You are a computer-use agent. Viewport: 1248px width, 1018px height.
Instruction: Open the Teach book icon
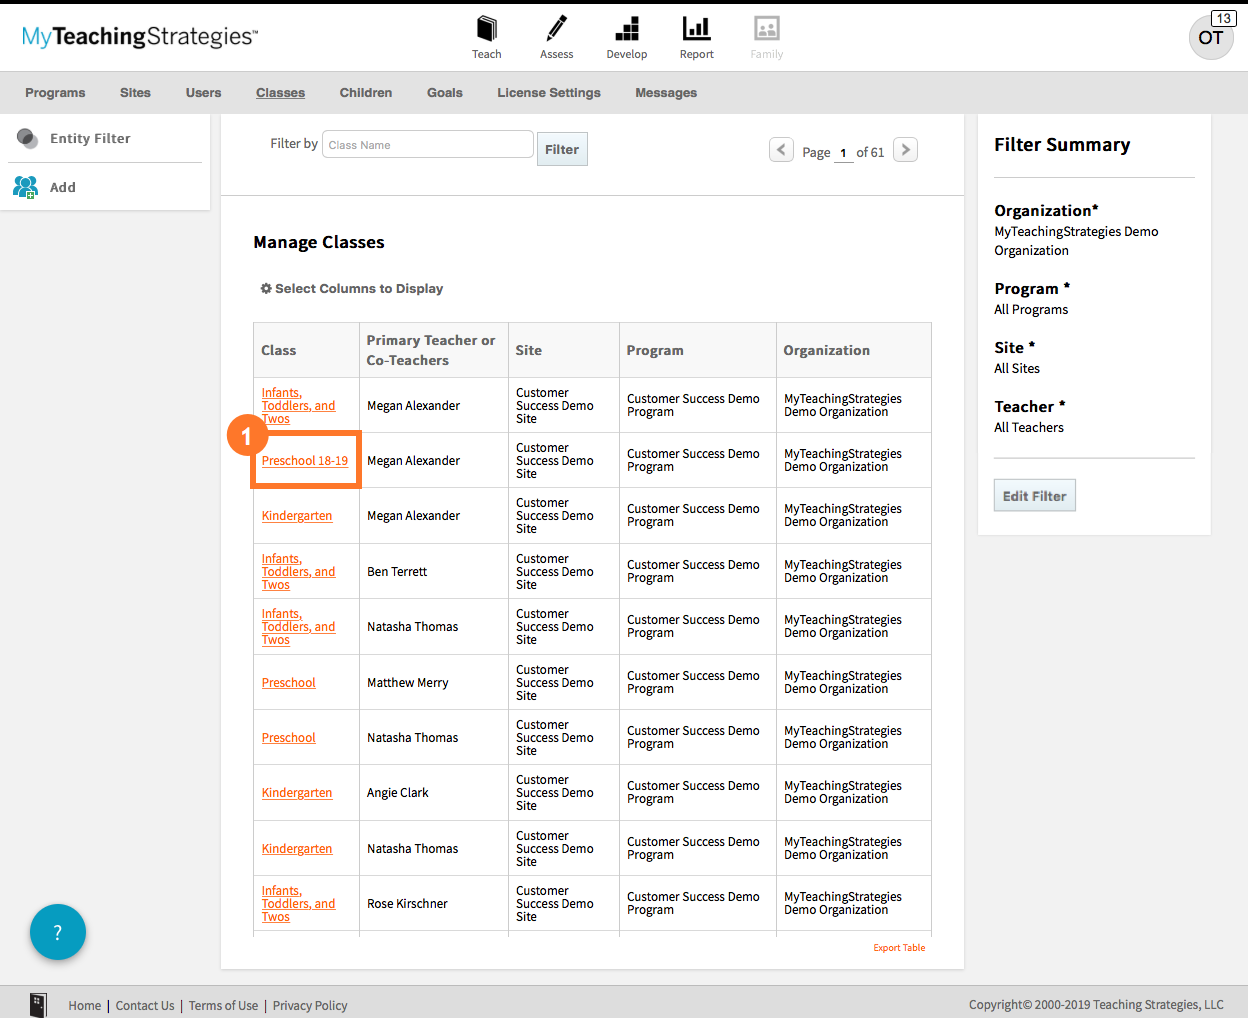coord(487,29)
